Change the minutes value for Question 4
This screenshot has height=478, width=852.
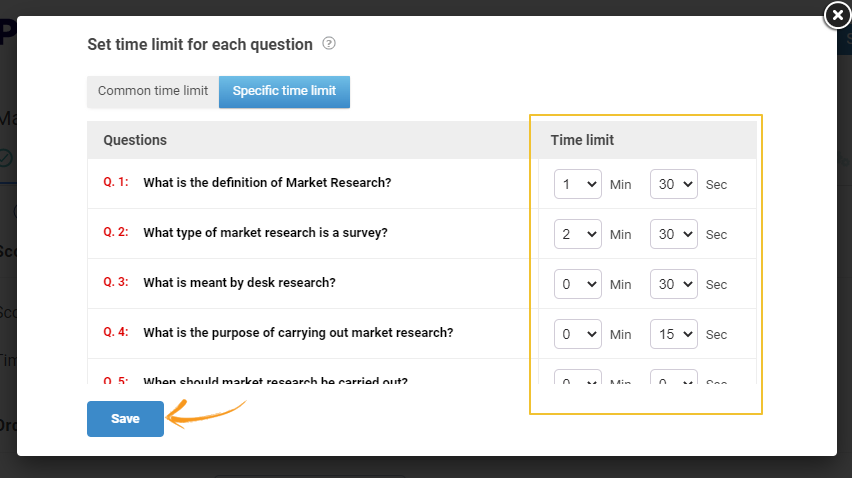click(x=578, y=334)
